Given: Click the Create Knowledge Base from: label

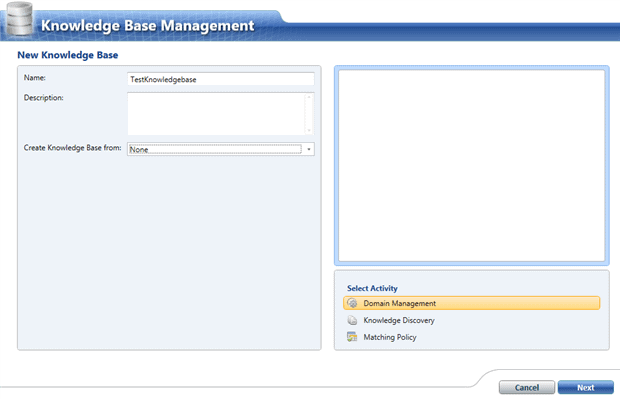Looking at the screenshot, I should coord(72,148).
